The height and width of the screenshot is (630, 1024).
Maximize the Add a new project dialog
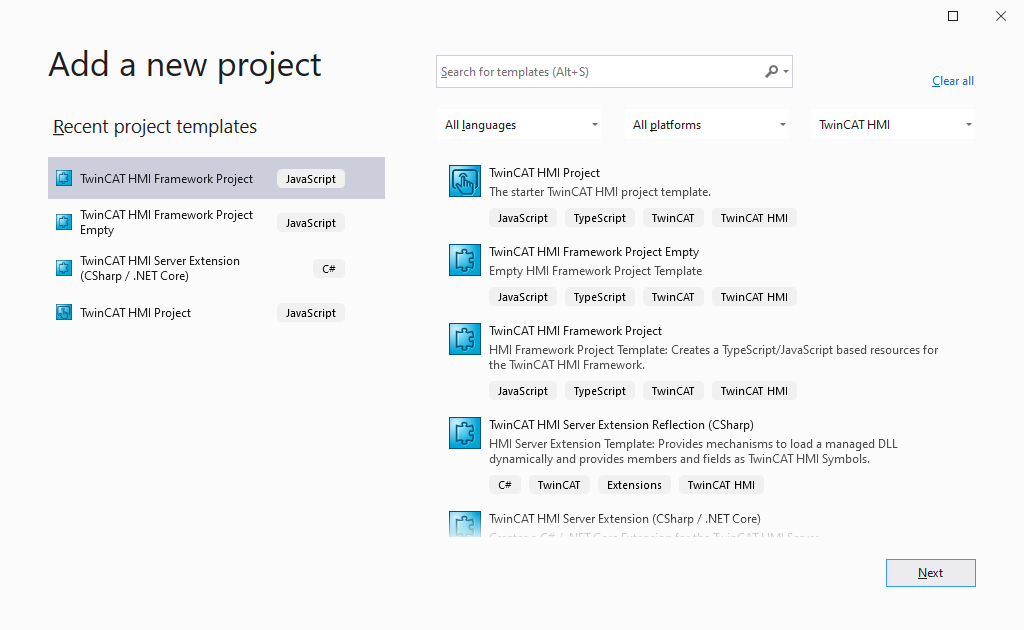(953, 16)
